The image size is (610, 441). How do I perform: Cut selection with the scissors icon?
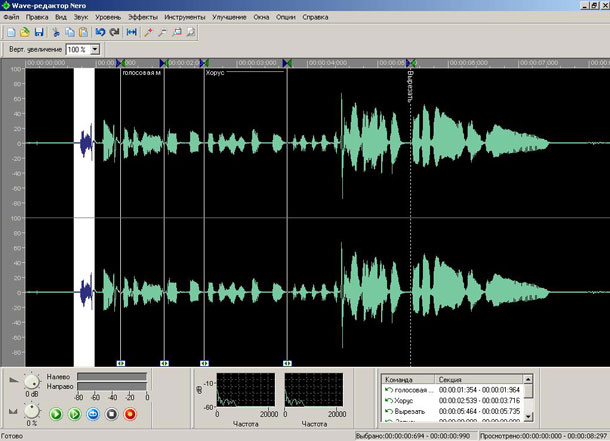56,32
